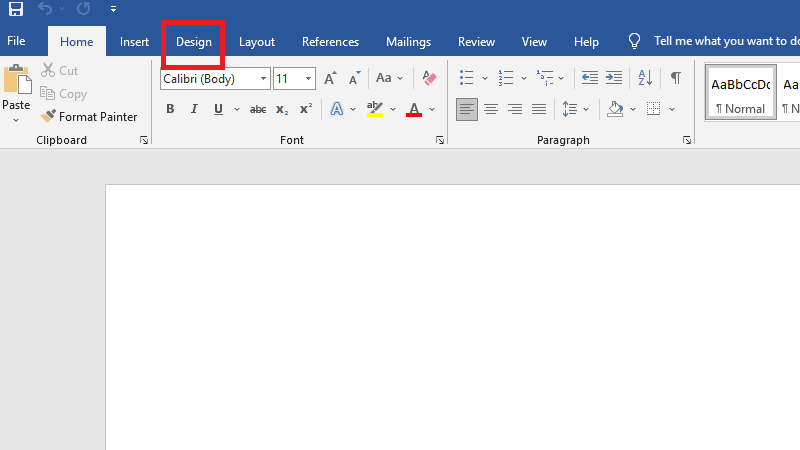Viewport: 800px width, 450px height.
Task: Apply the red font color
Action: point(414,109)
